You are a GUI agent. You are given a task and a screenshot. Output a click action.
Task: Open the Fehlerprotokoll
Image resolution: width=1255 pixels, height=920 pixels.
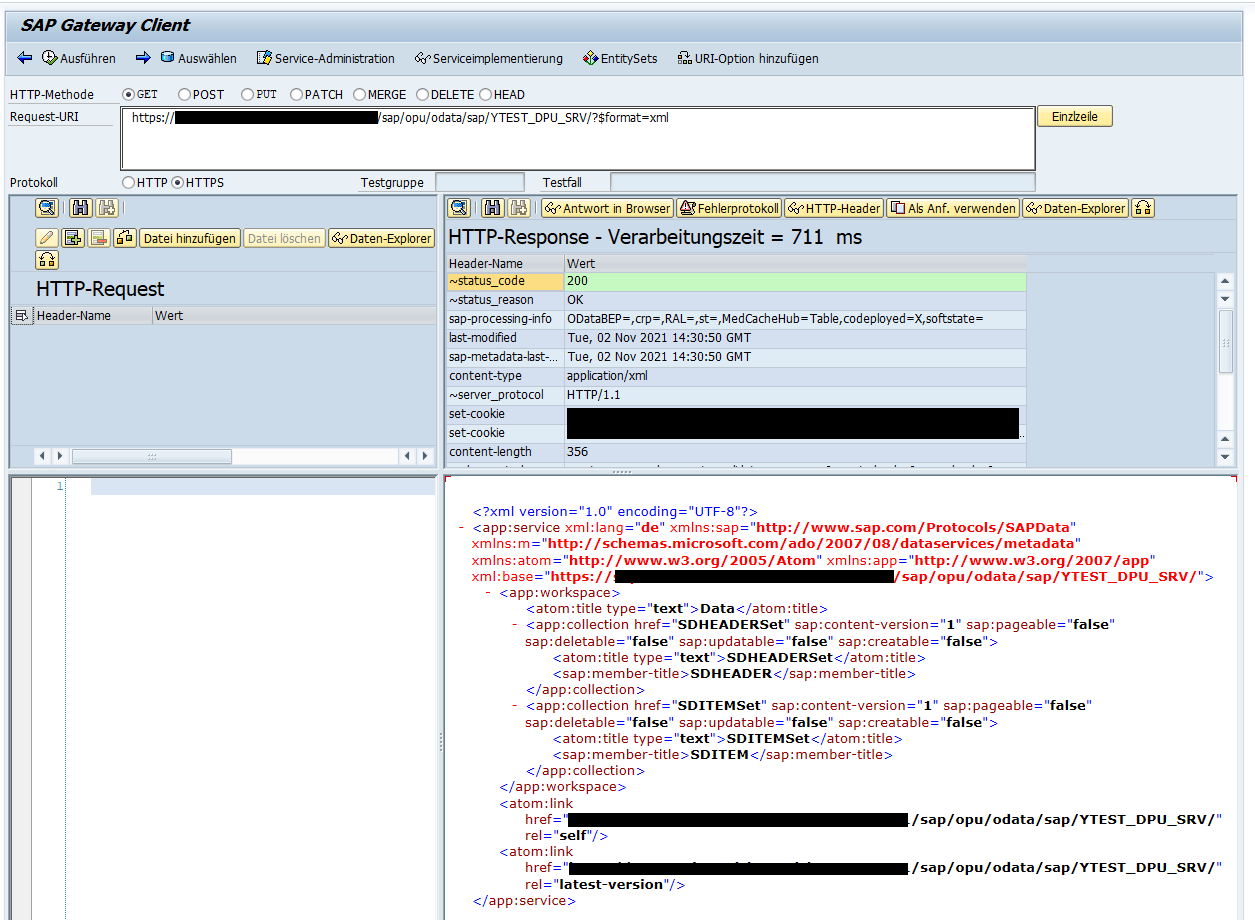coord(729,208)
